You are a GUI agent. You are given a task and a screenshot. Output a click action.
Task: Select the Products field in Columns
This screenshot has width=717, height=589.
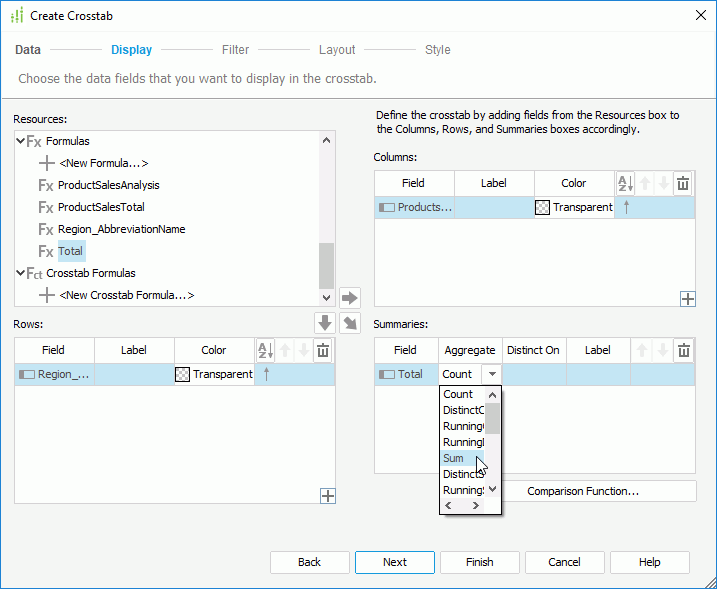pos(415,207)
